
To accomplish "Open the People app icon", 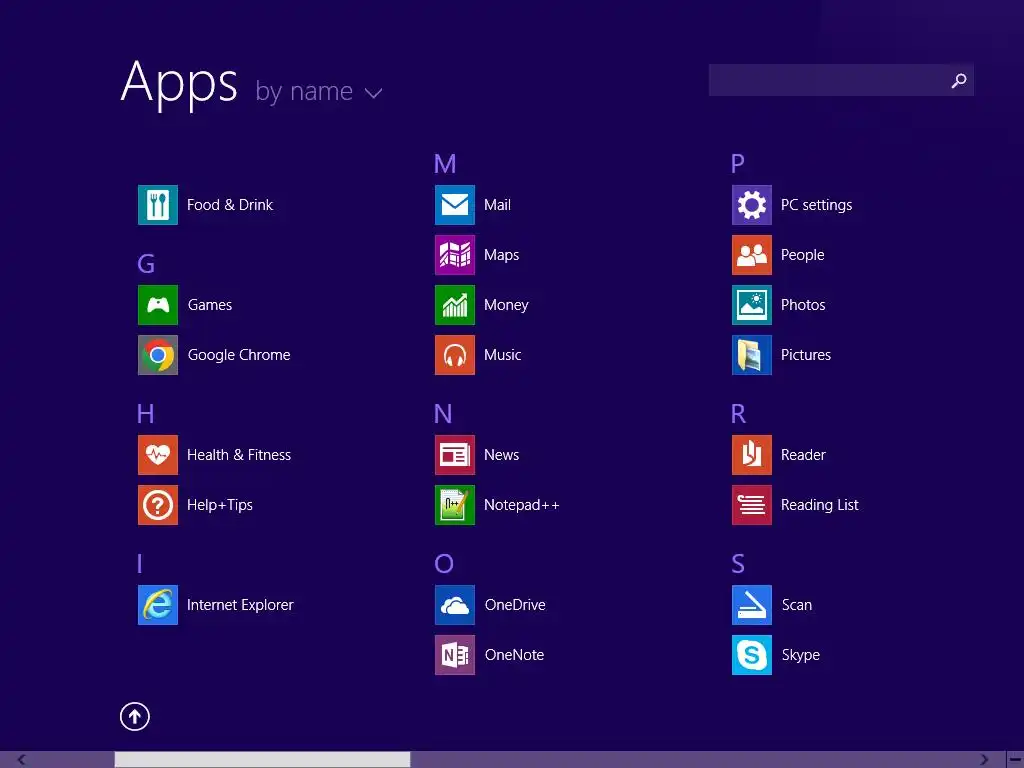I will [x=752, y=255].
